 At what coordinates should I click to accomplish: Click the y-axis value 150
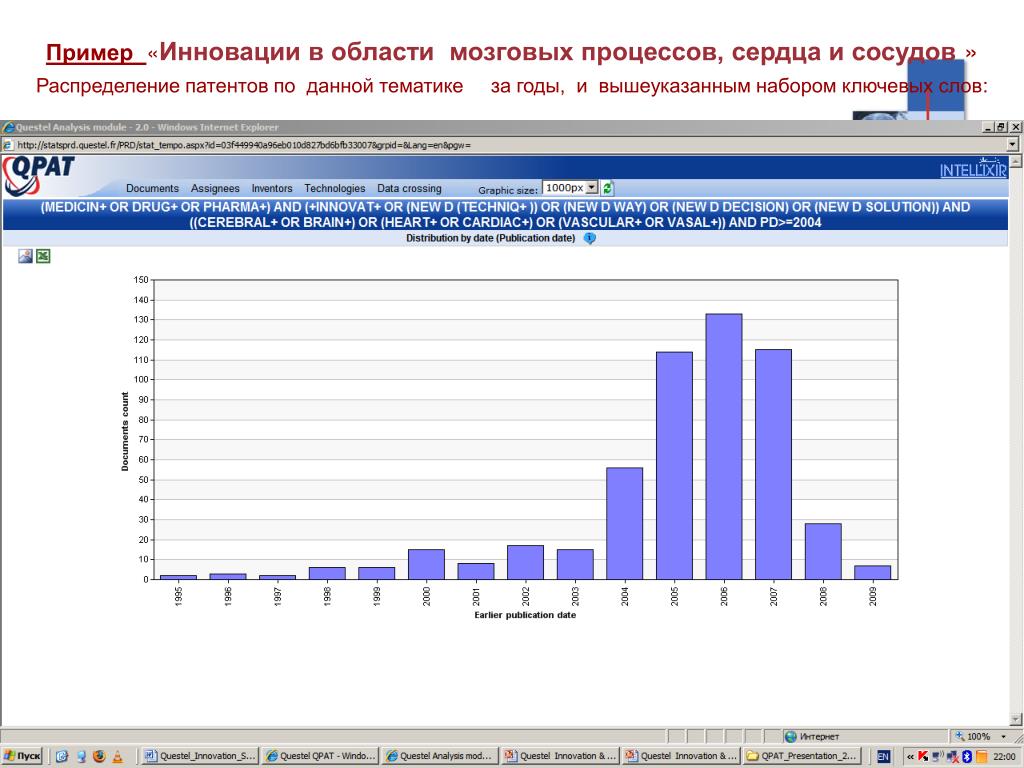(x=140, y=280)
